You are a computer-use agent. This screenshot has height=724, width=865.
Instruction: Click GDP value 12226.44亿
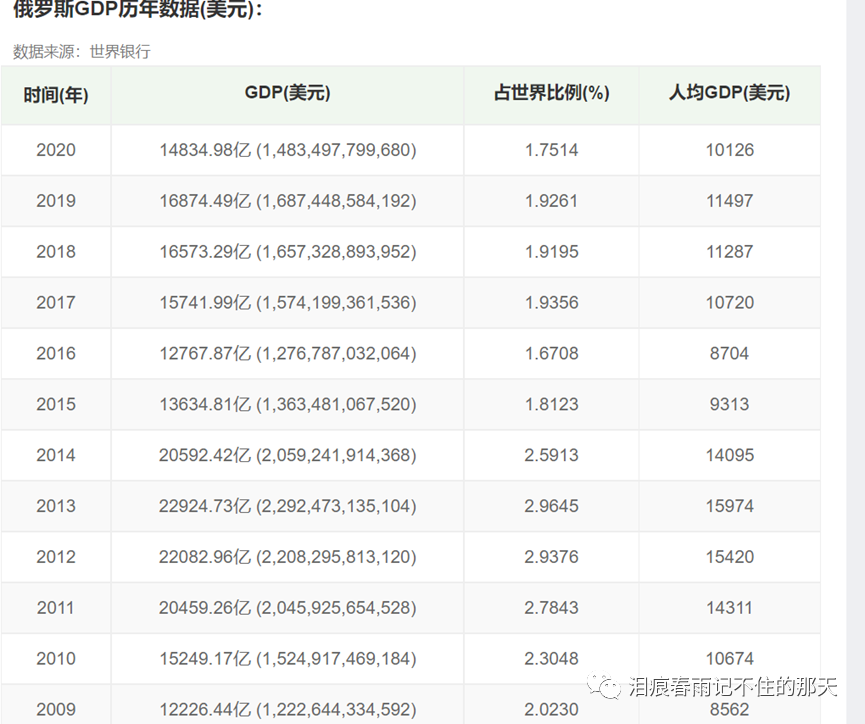[x=205, y=709]
